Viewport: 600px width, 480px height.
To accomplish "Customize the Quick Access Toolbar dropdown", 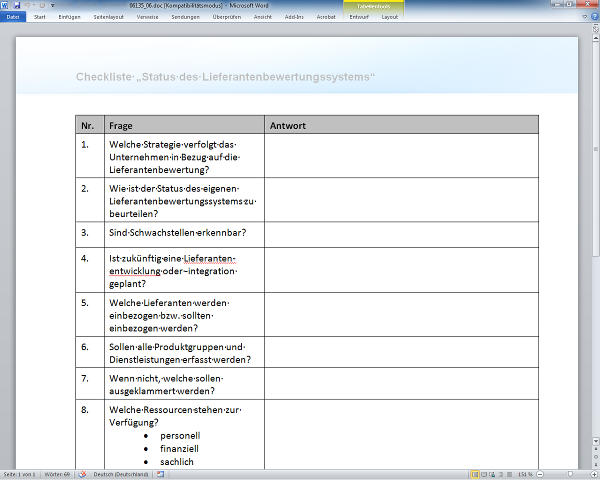I will coord(53,6).
